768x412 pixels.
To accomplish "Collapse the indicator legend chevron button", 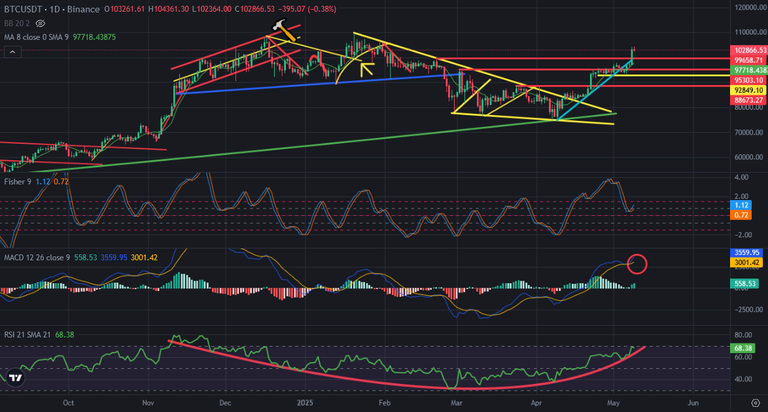I will click(12, 52).
